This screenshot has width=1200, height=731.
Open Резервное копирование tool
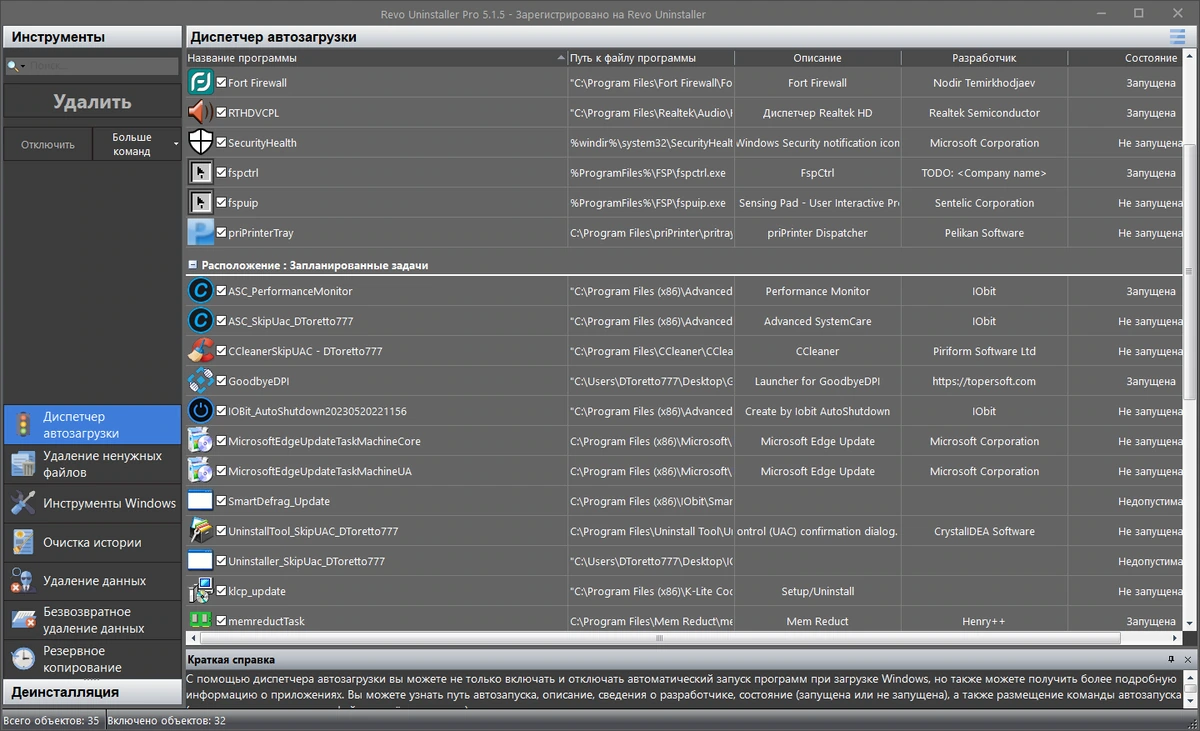tap(93, 659)
